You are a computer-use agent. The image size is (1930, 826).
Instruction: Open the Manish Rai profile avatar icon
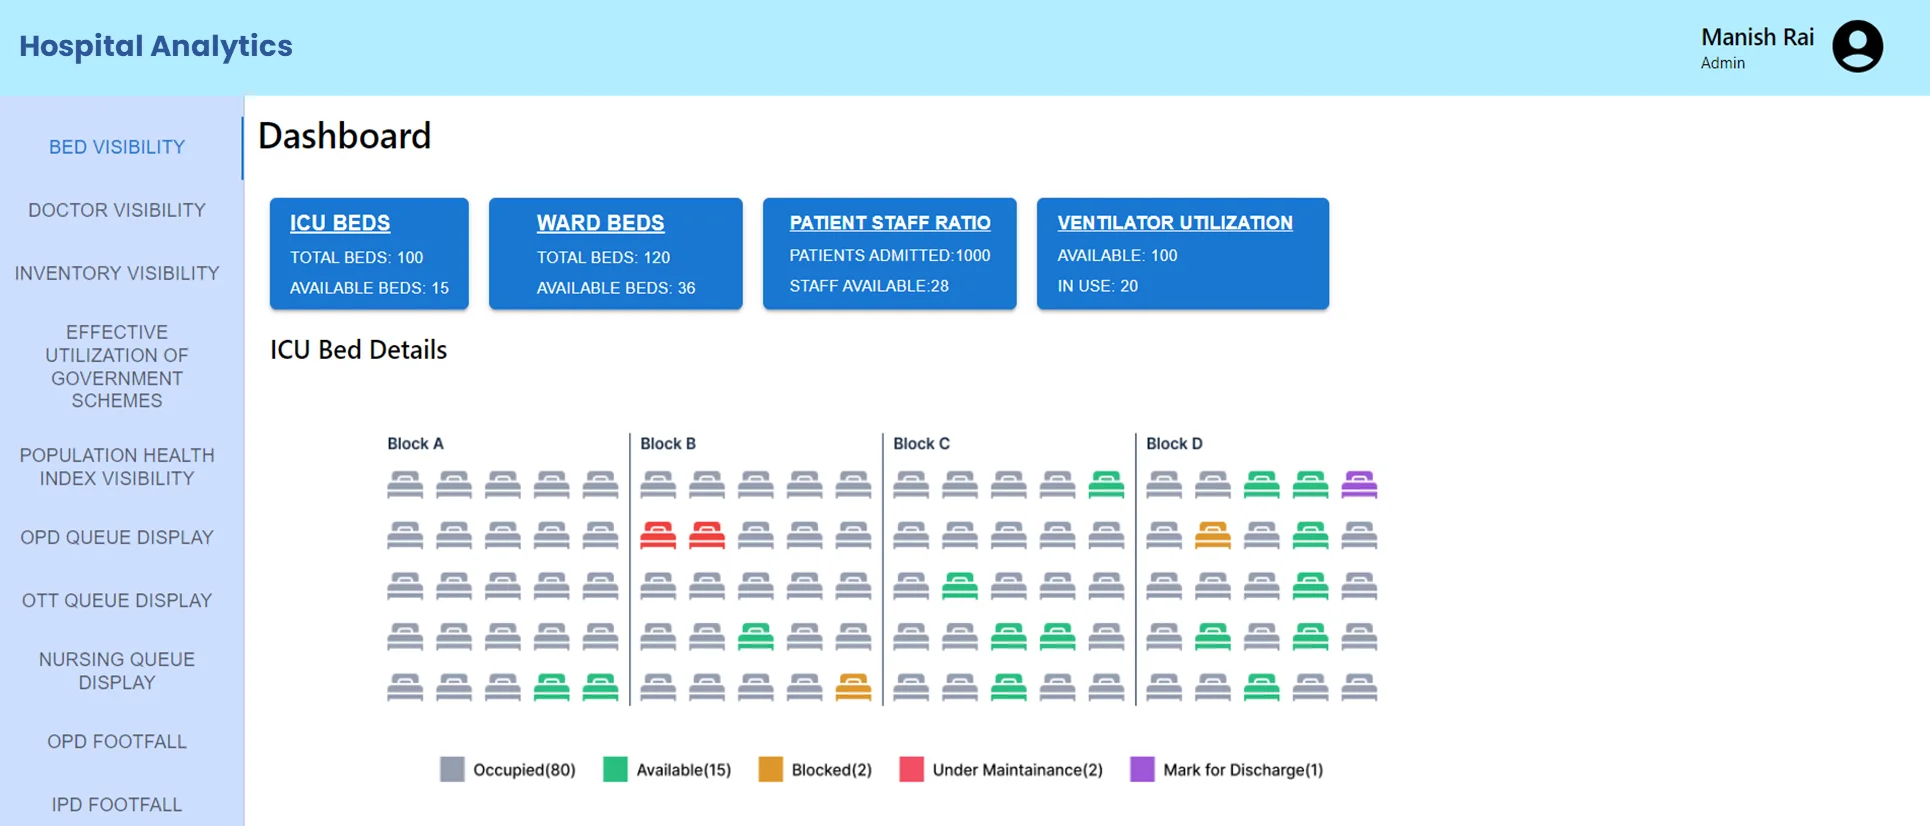(x=1857, y=46)
